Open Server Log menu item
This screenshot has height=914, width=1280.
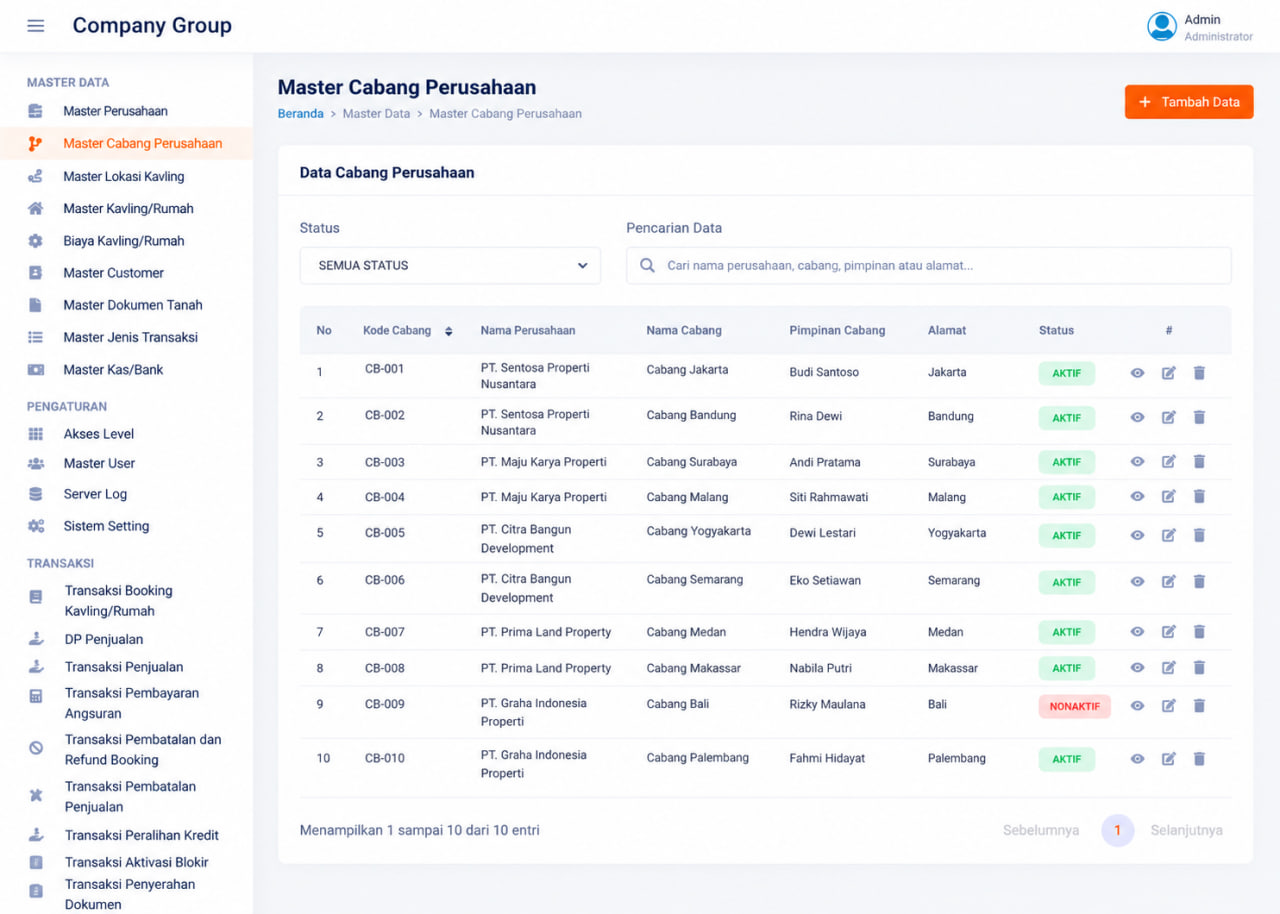[95, 494]
